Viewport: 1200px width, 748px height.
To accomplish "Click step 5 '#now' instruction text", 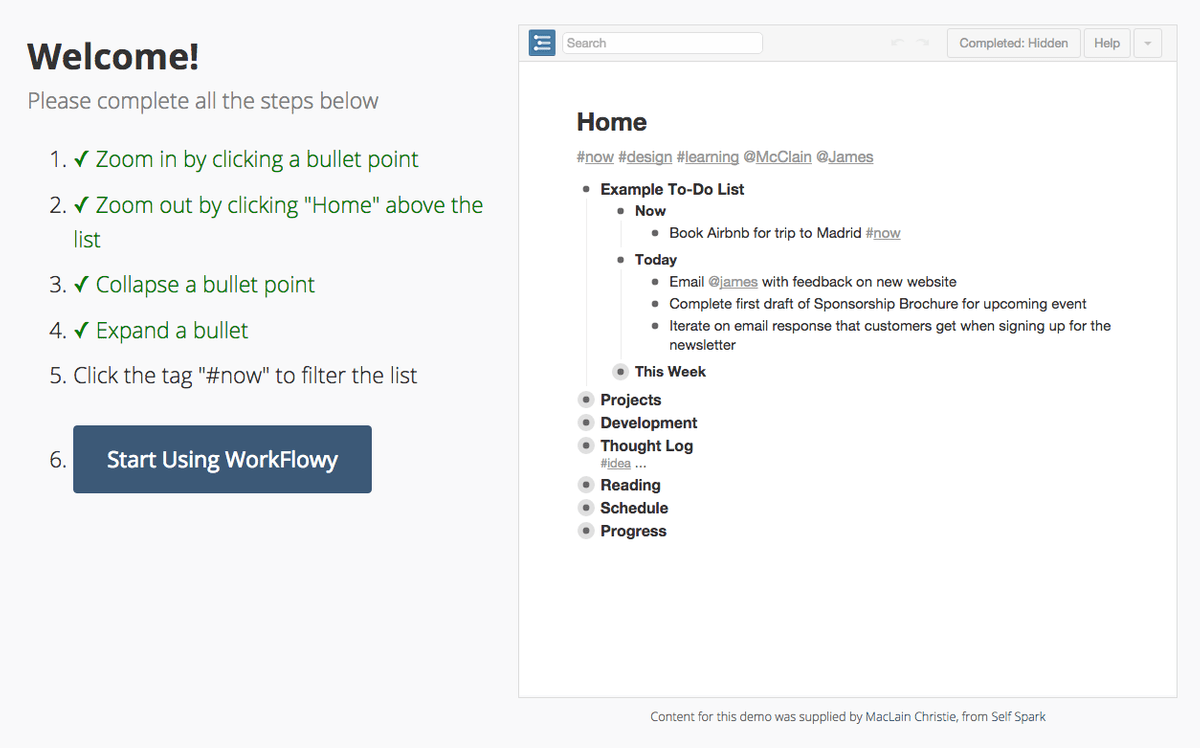I will click(245, 376).
